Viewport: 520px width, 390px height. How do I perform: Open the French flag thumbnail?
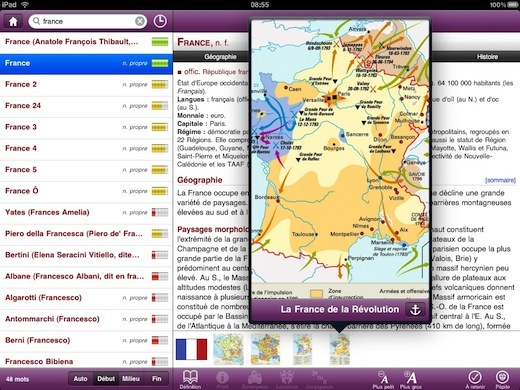[191, 349]
